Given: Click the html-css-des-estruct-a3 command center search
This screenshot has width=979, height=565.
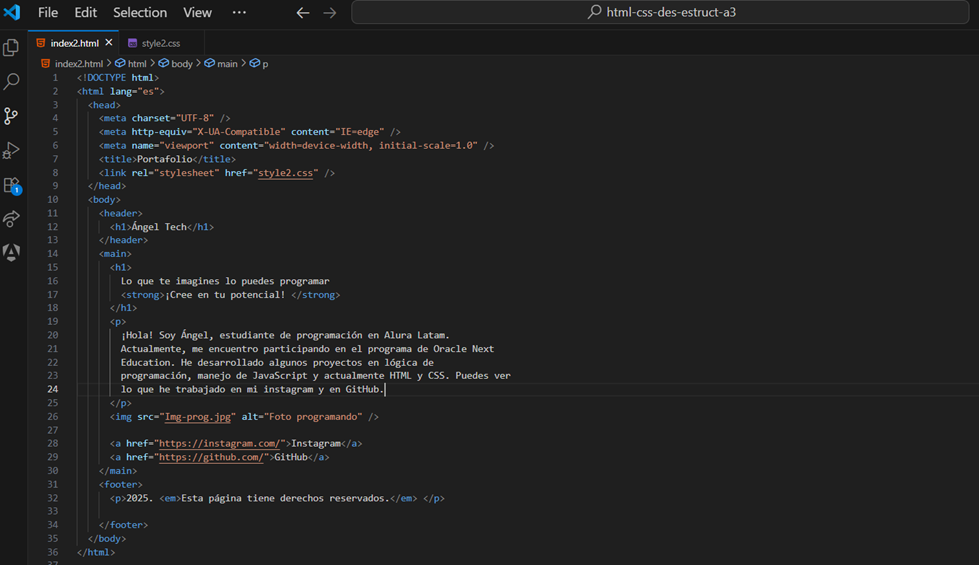Looking at the screenshot, I should coord(660,12).
